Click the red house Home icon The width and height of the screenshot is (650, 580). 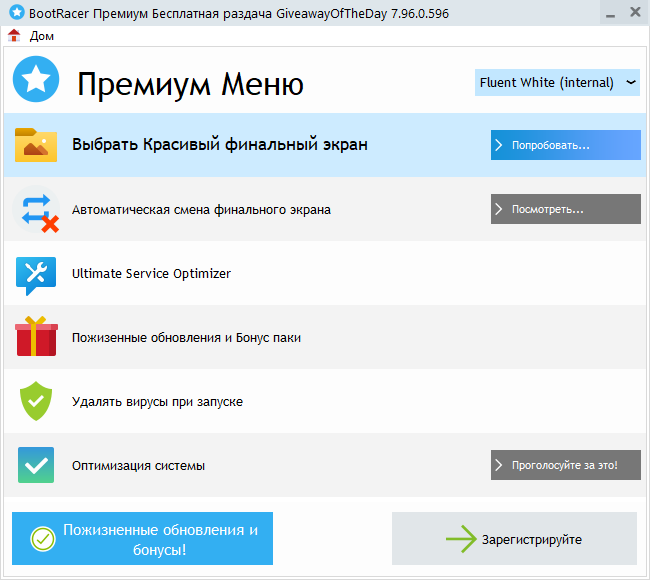14,36
